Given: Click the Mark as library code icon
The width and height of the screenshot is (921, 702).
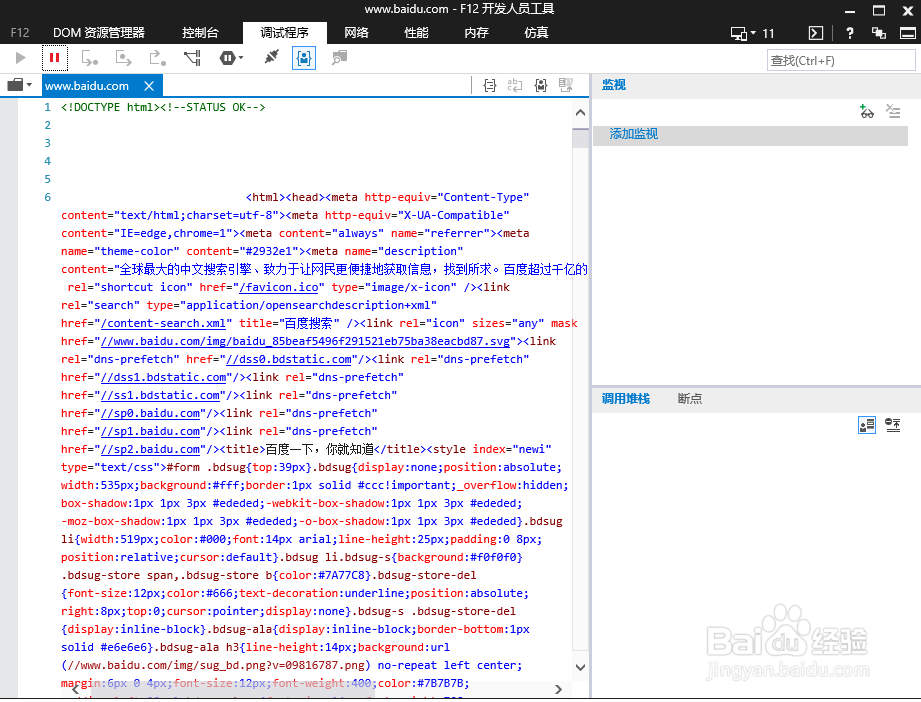Looking at the screenshot, I should (x=541, y=86).
